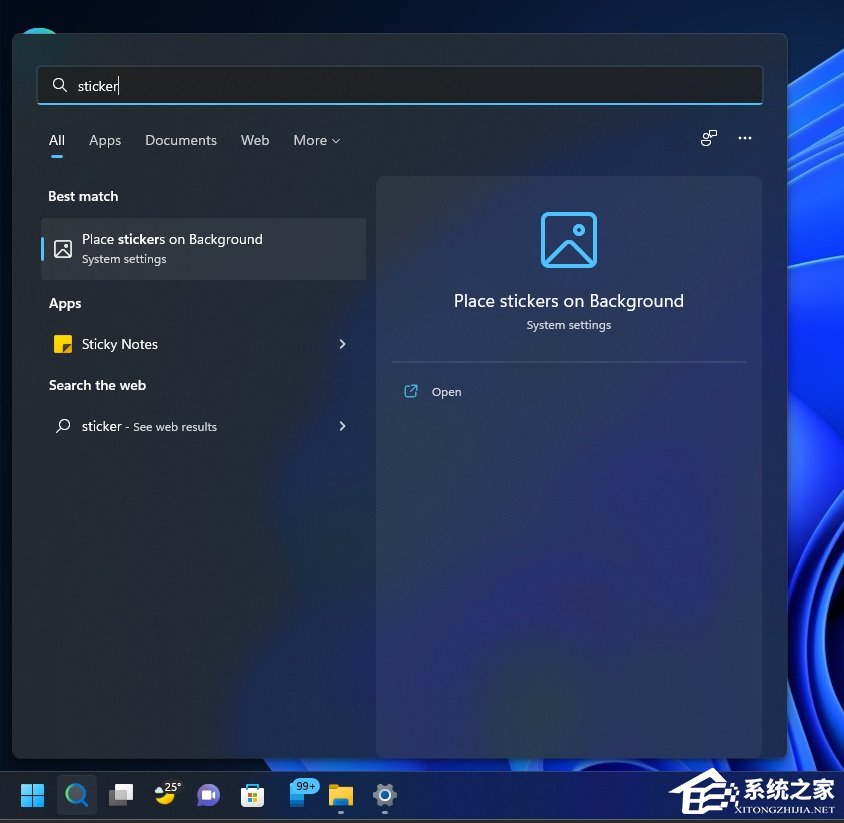The width and height of the screenshot is (844, 823).
Task: Expand the sticker web results arrow
Action: pyautogui.click(x=342, y=426)
